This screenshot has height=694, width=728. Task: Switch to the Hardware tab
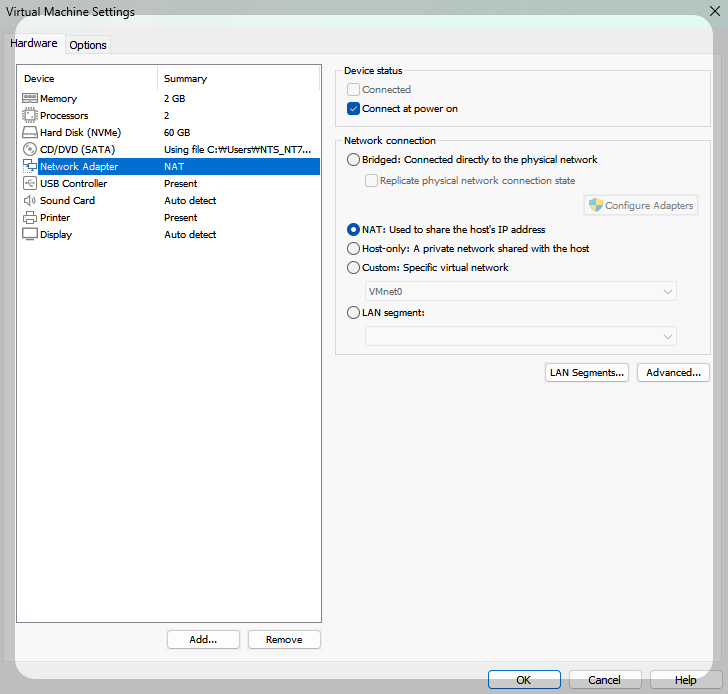pos(33,43)
